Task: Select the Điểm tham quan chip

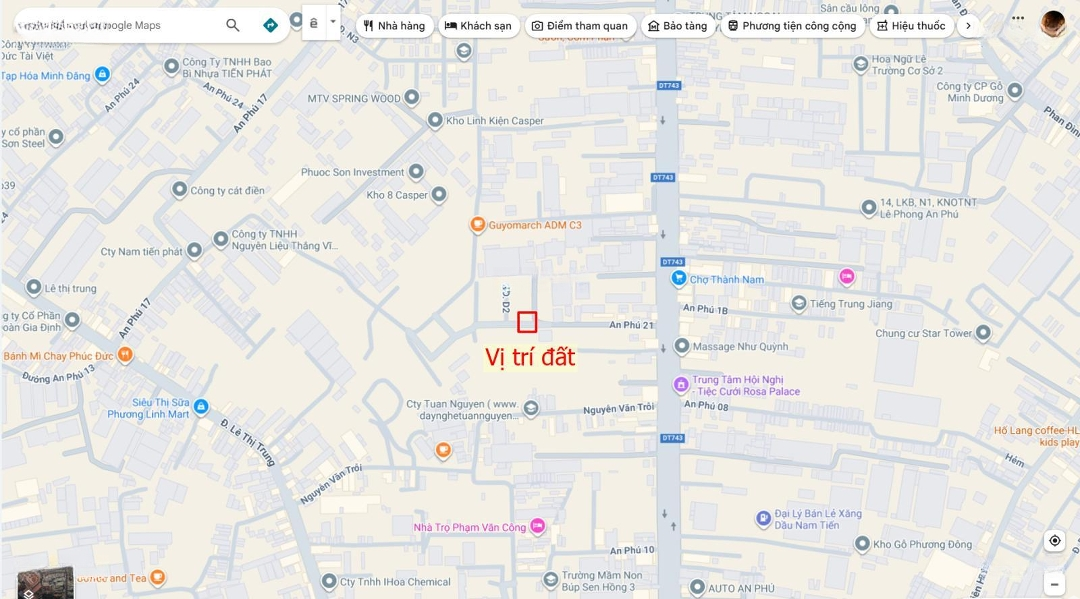Action: coord(580,25)
